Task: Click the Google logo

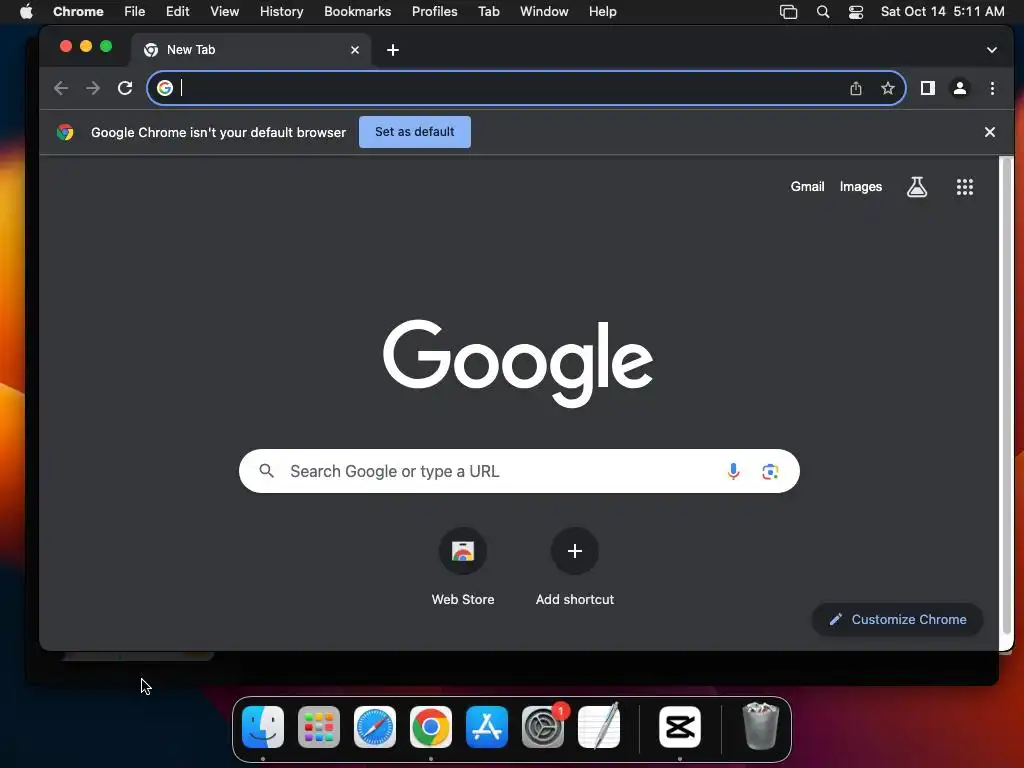Action: [518, 363]
